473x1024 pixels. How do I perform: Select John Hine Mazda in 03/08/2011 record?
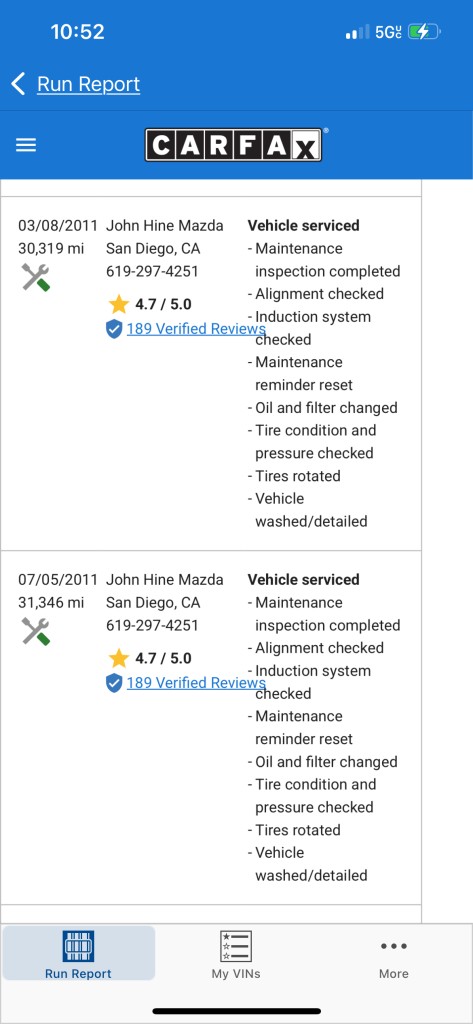click(x=165, y=225)
